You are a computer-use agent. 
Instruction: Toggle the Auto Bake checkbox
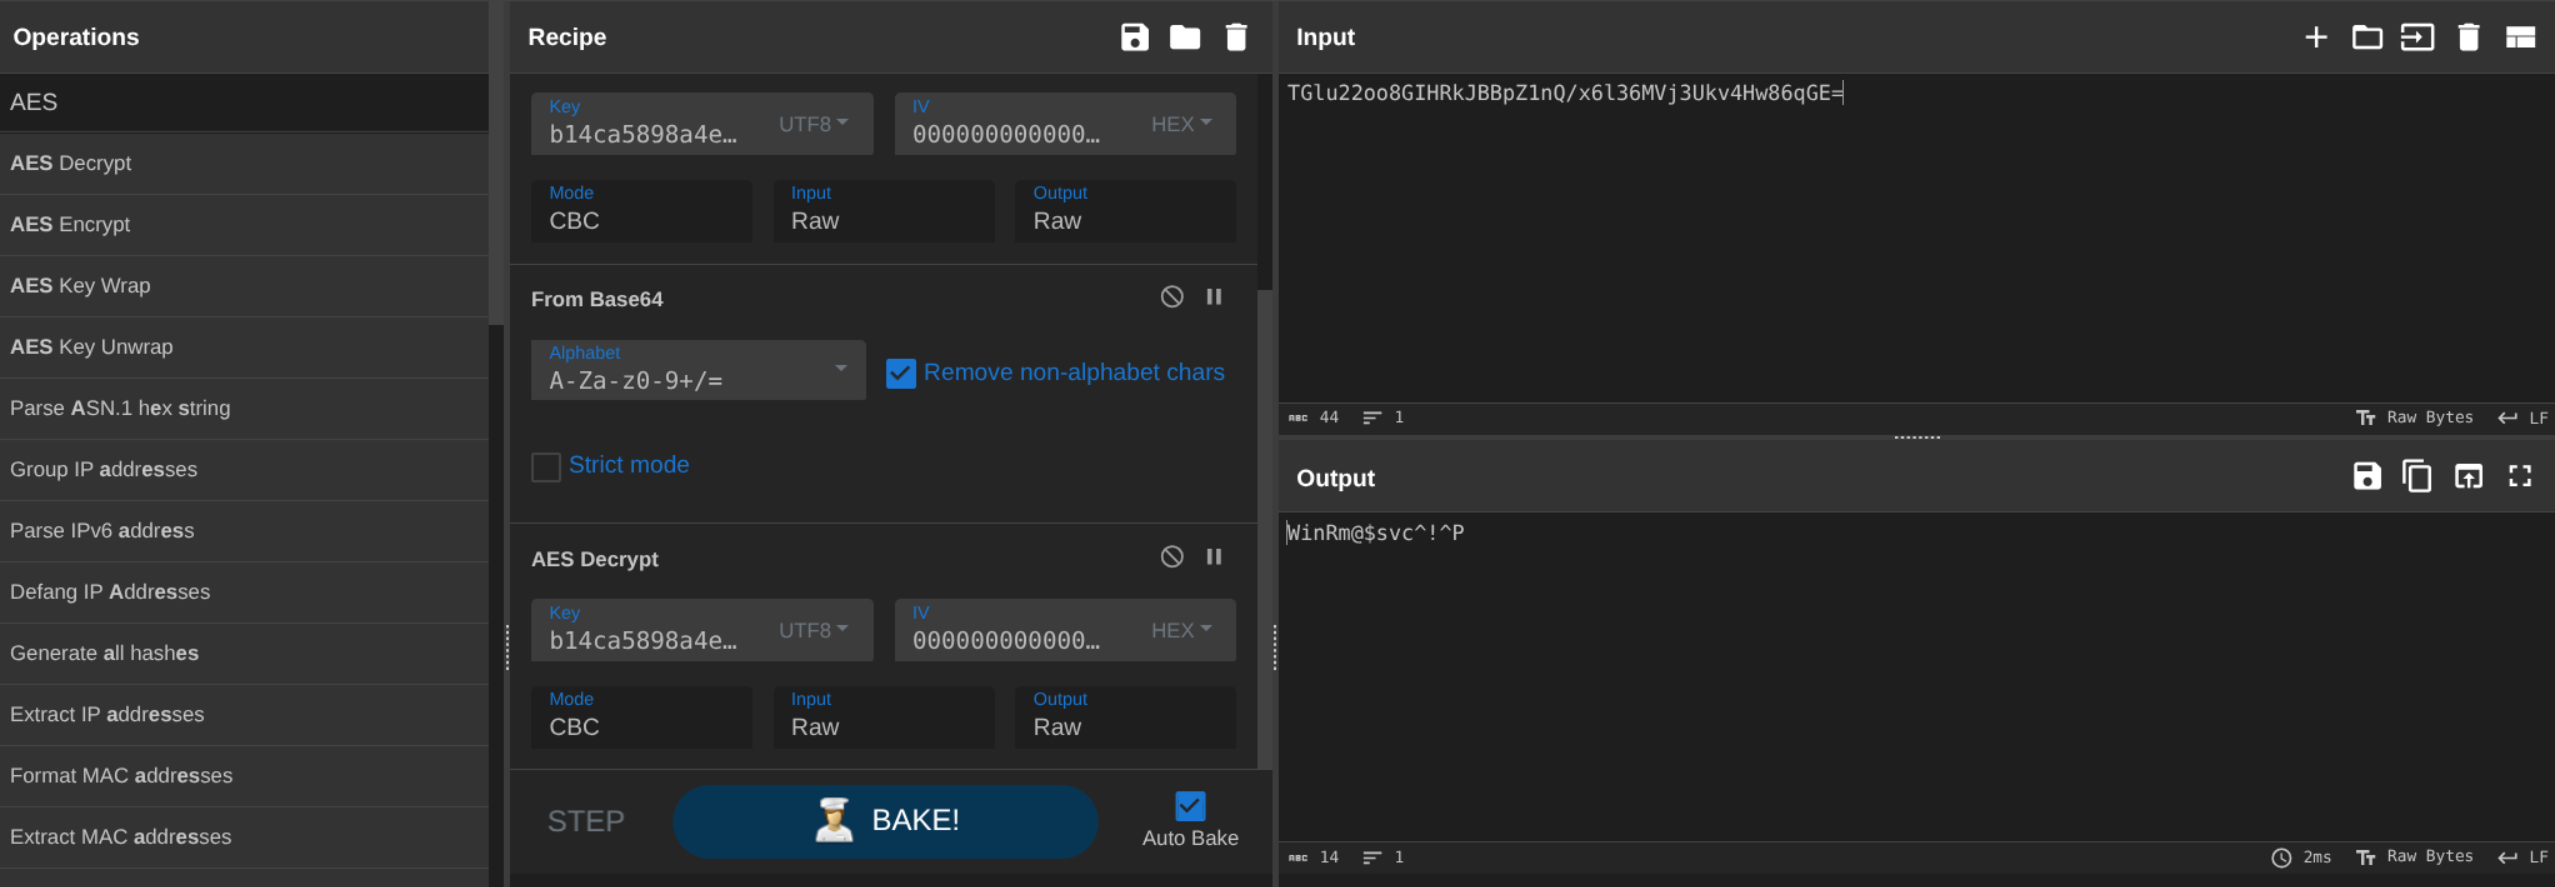pos(1190,806)
